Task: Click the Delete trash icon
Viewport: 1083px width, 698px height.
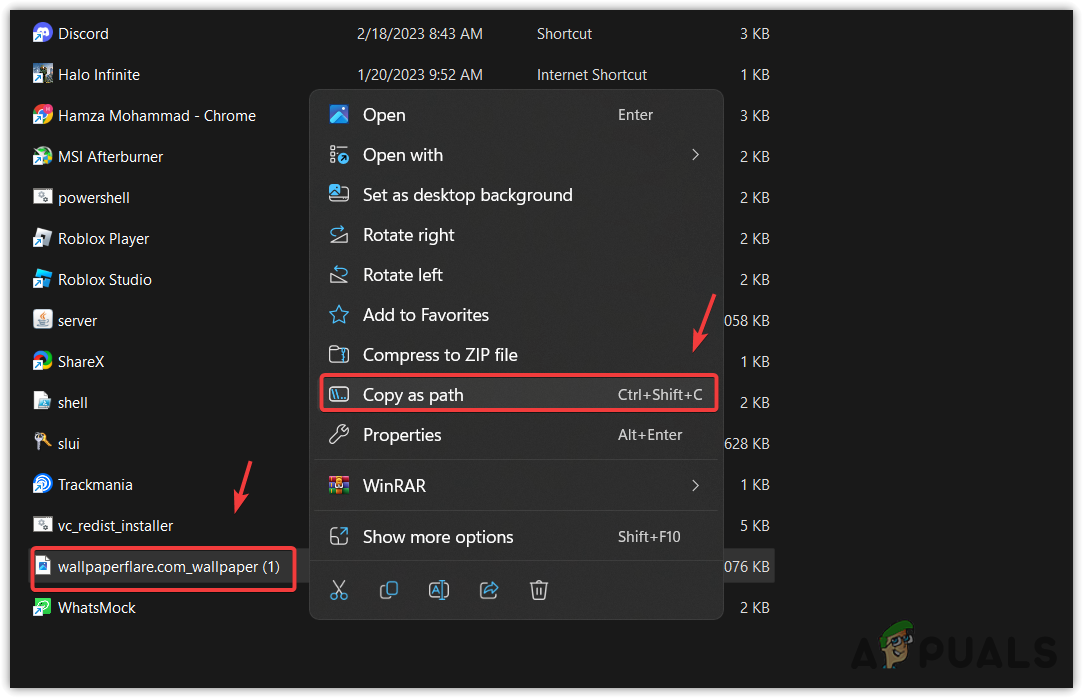Action: 539,590
